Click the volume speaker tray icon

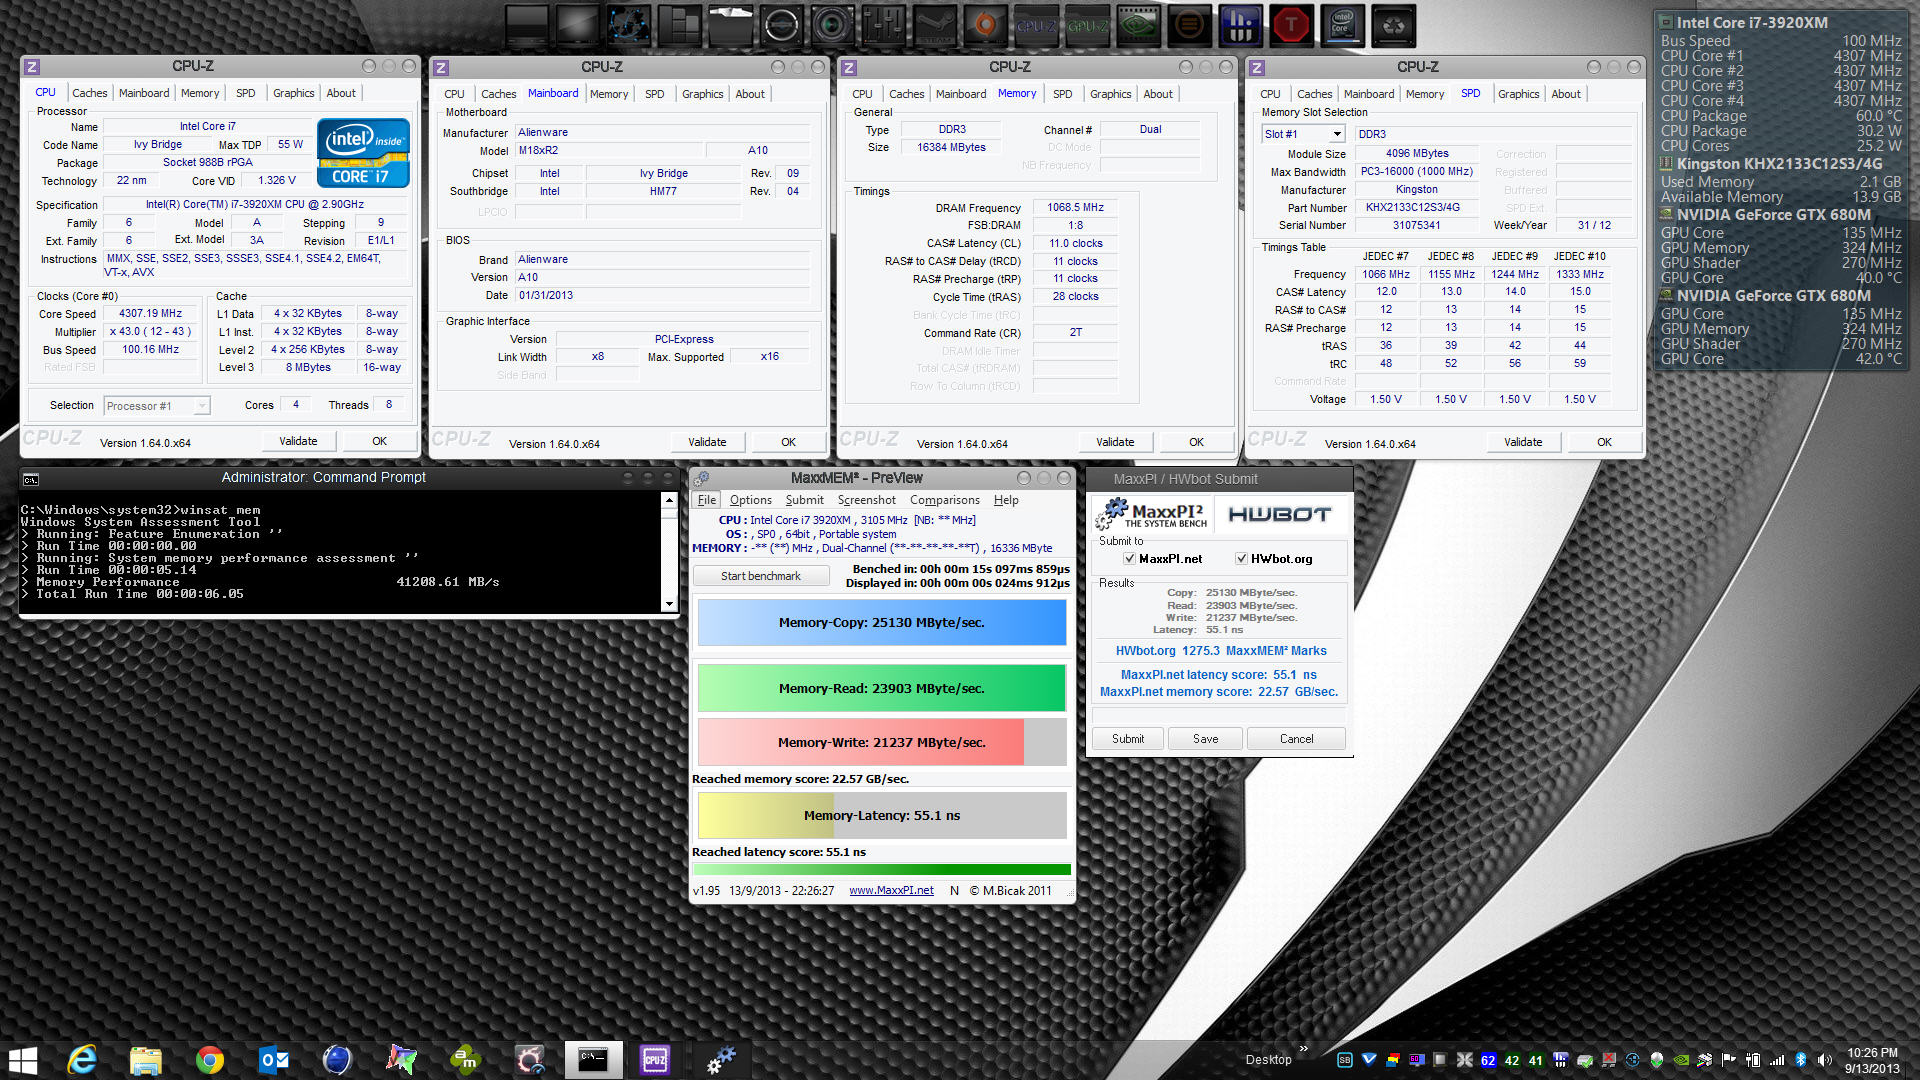coord(1825,1060)
